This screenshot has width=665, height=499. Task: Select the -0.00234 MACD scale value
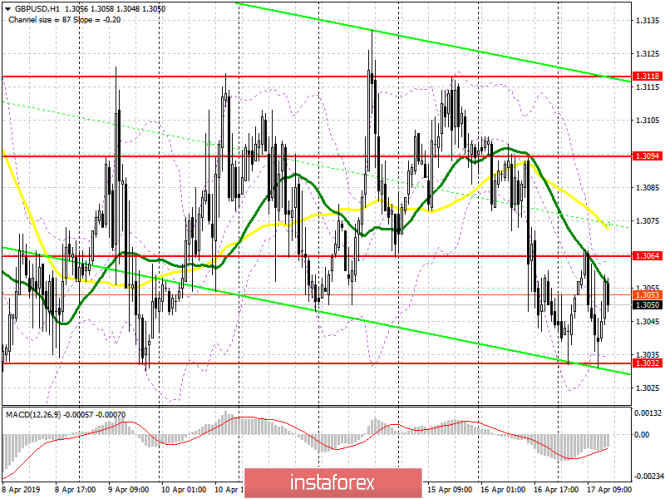click(x=647, y=476)
